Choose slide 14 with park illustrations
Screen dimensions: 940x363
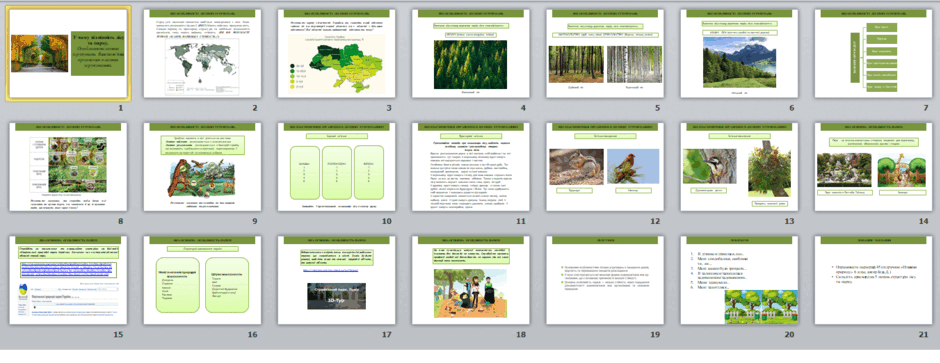[874, 167]
